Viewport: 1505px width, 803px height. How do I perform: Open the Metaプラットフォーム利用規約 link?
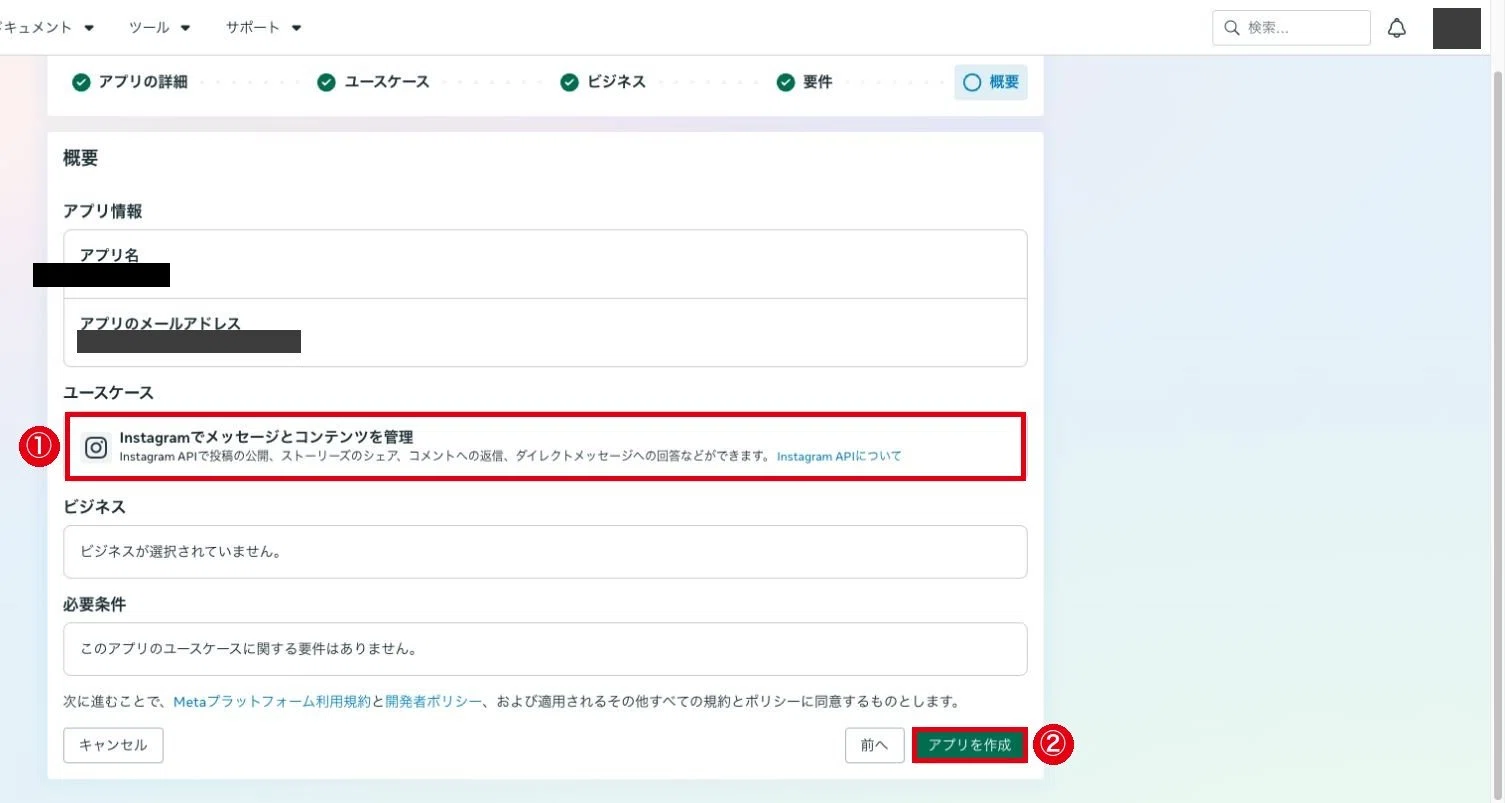[272, 701]
